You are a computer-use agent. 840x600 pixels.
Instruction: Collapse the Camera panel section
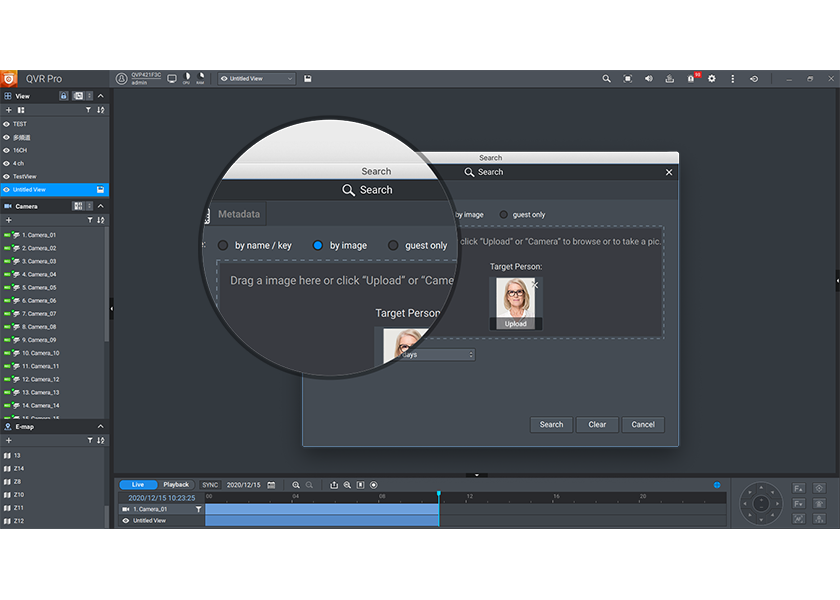tap(101, 206)
